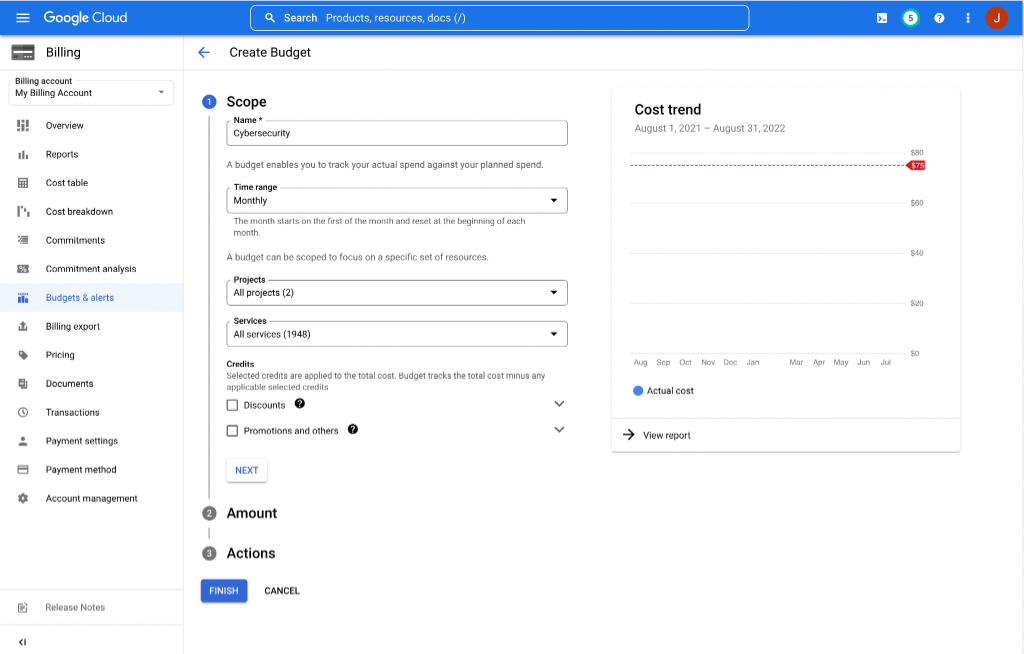Open the user account avatar J
1024x654 pixels.
997,18
